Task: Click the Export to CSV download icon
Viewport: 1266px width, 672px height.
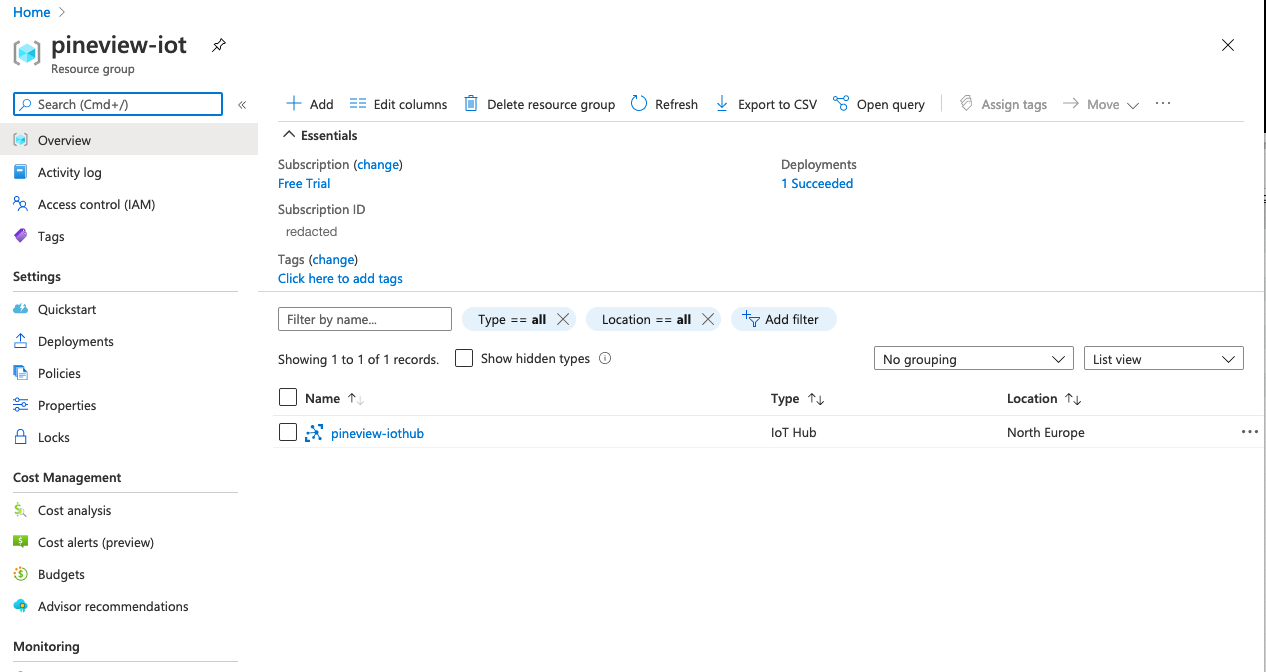Action: coord(722,104)
